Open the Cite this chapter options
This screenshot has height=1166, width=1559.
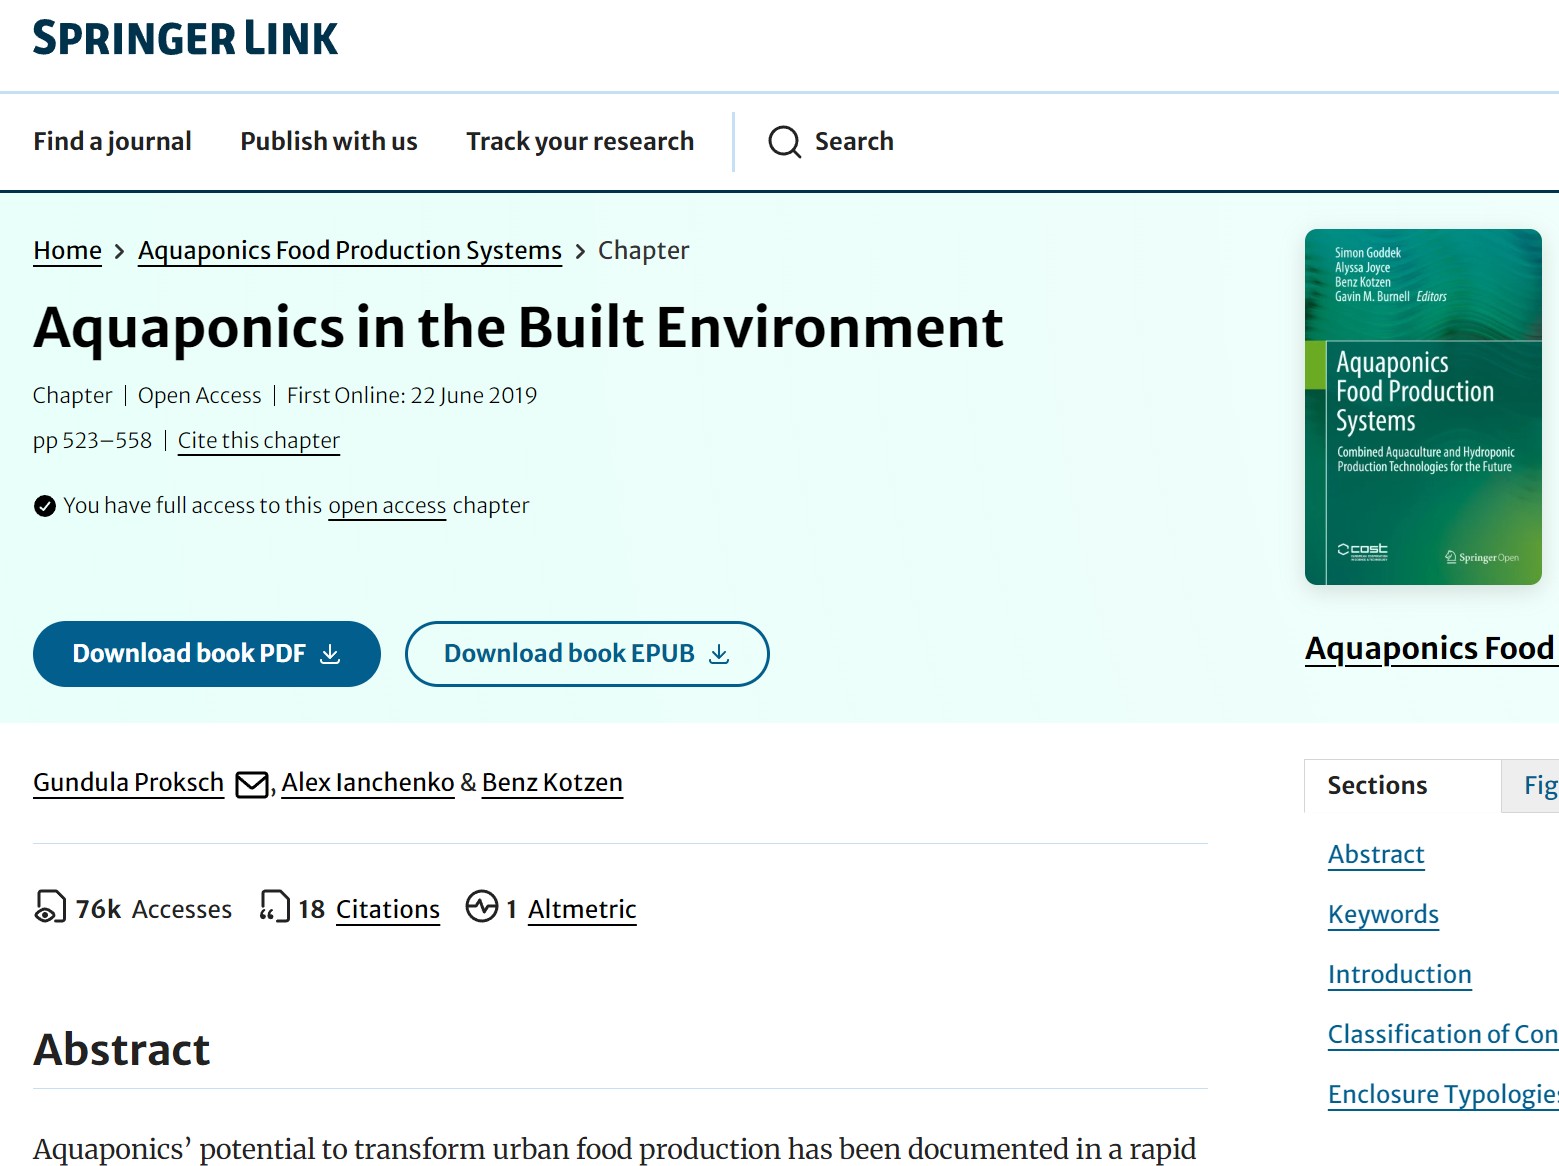258,441
